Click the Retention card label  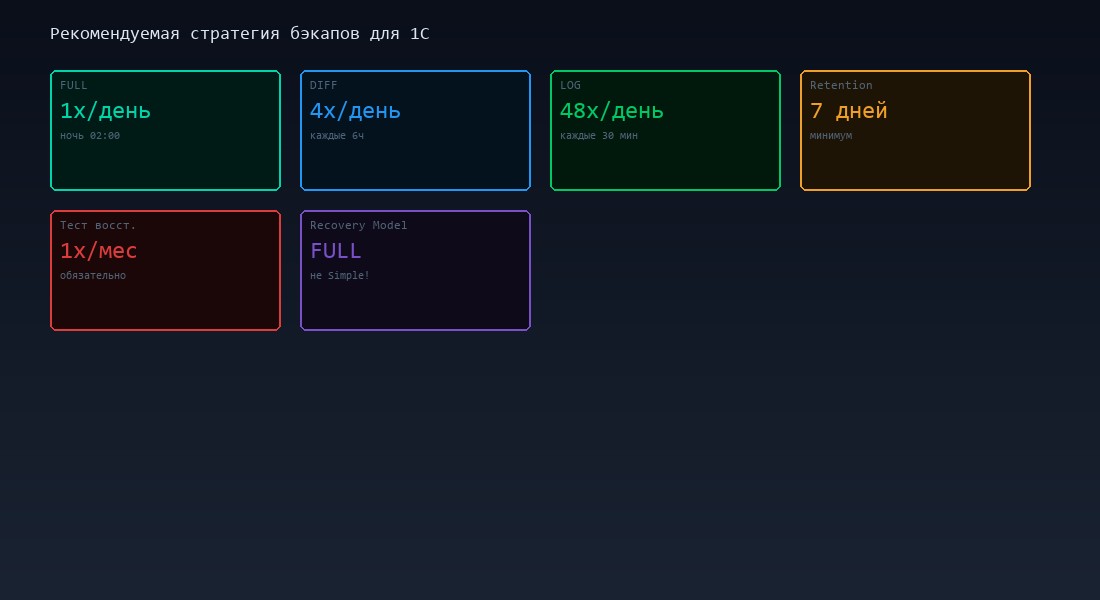click(x=841, y=86)
